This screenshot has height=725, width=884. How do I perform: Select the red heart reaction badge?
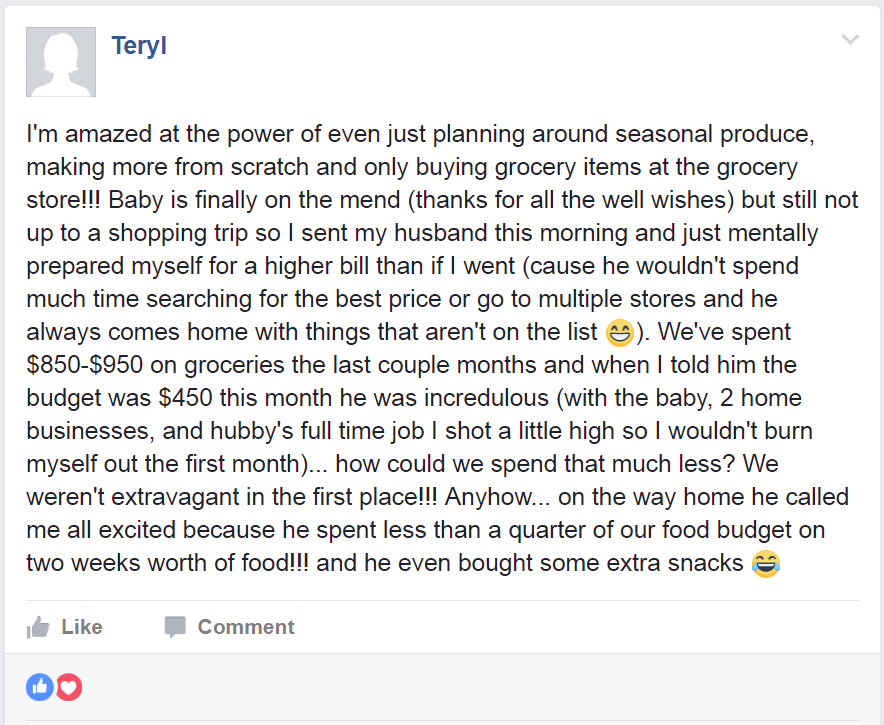coord(68,687)
